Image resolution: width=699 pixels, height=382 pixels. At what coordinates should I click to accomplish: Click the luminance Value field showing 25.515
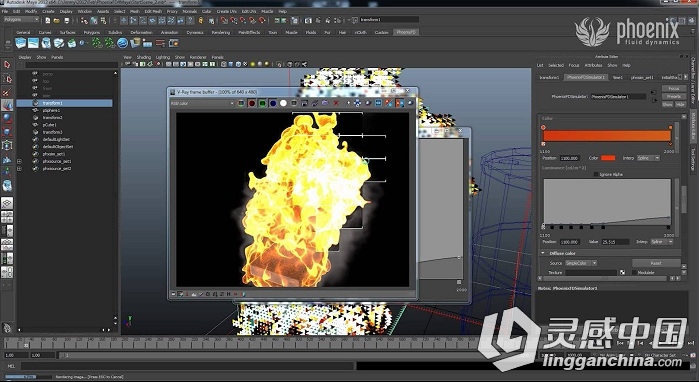coord(615,242)
